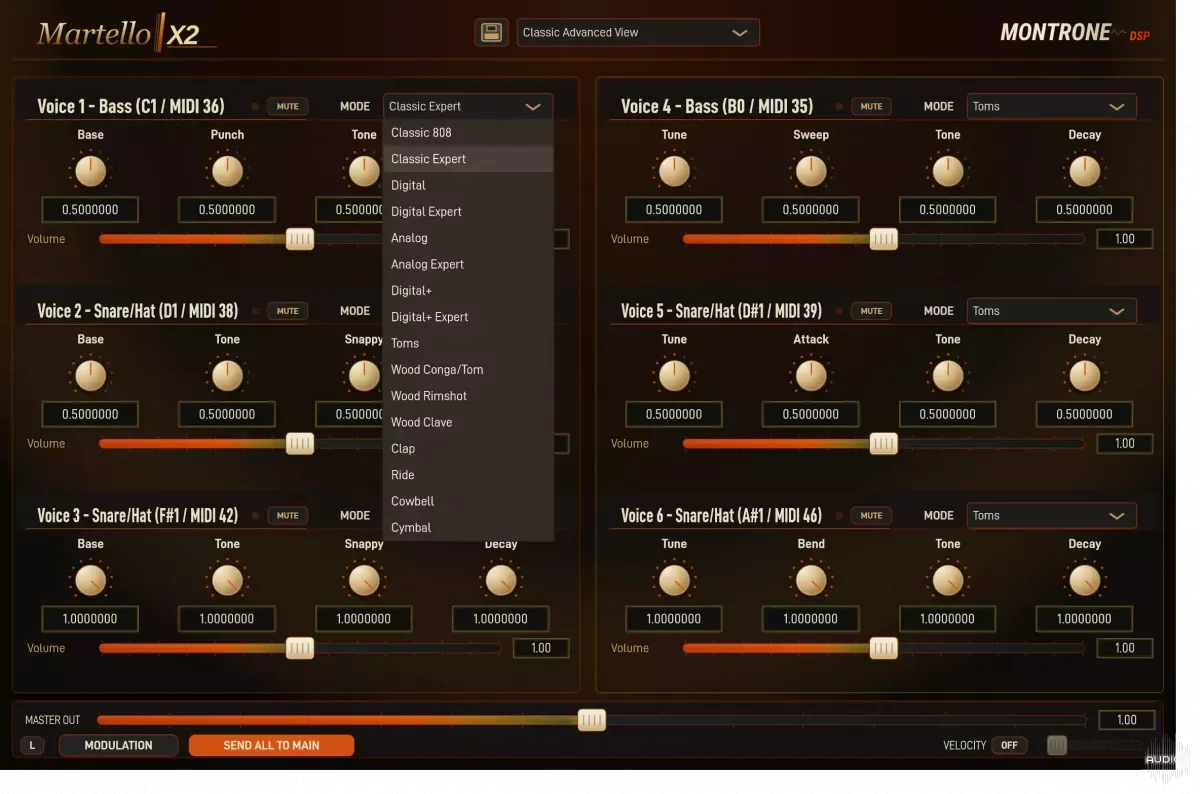Turn the Voice 1 Base knob
Viewport: 1200px width, 794px height.
90,171
